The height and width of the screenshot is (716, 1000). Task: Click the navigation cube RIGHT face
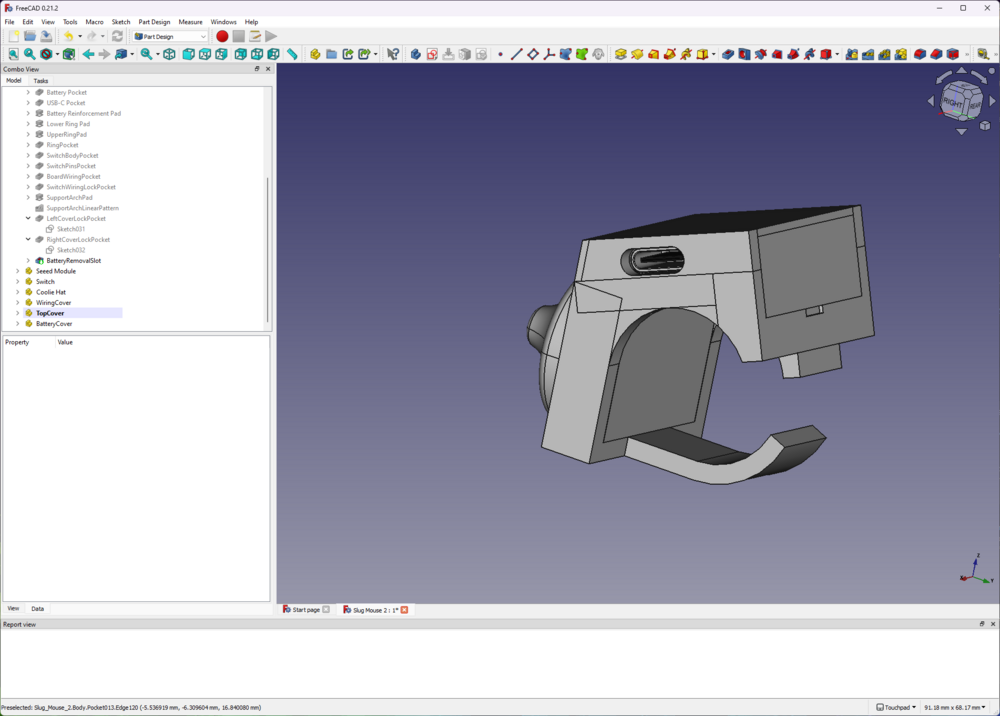953,103
